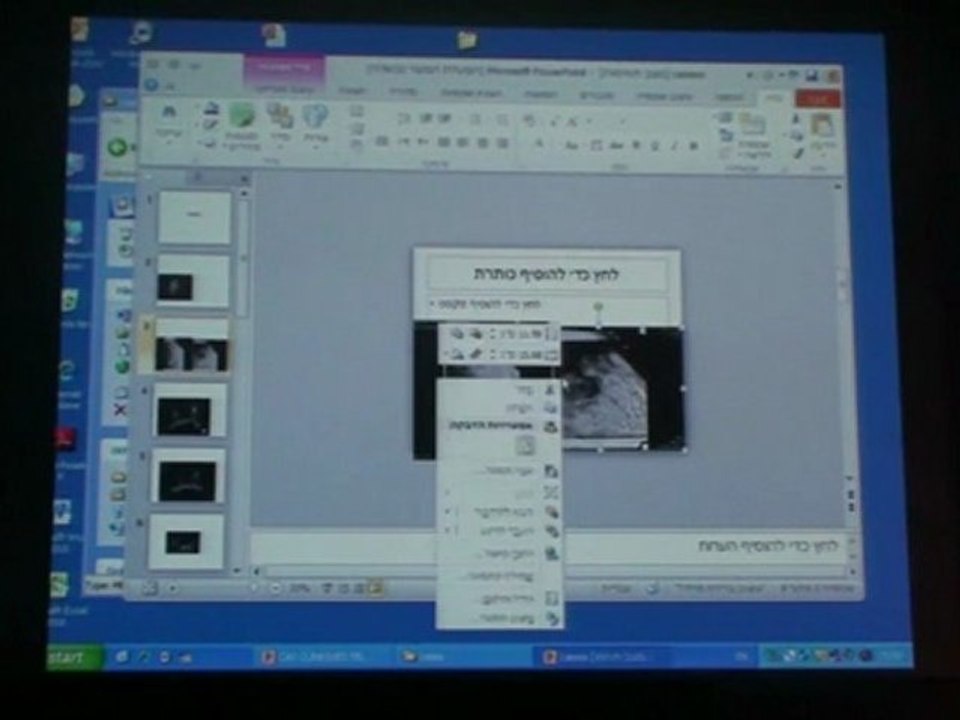Click the 20% zoom level in the status bar
960x720 pixels.
pyautogui.click(x=299, y=588)
